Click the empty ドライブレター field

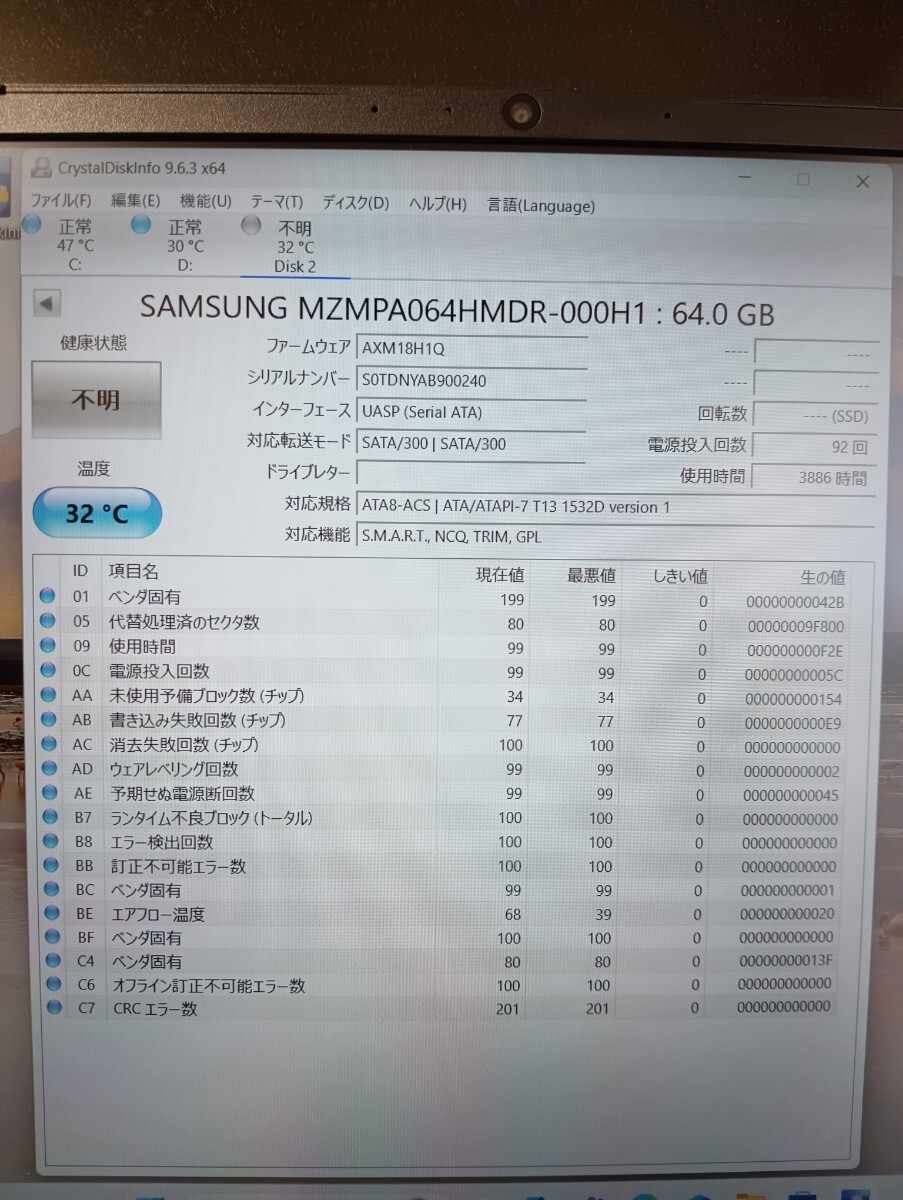point(472,473)
